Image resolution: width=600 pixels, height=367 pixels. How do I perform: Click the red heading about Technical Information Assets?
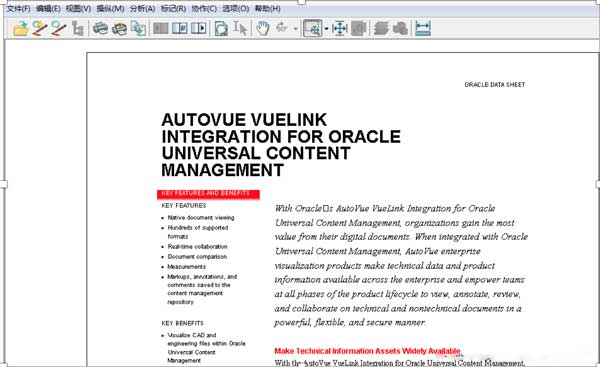click(367, 351)
